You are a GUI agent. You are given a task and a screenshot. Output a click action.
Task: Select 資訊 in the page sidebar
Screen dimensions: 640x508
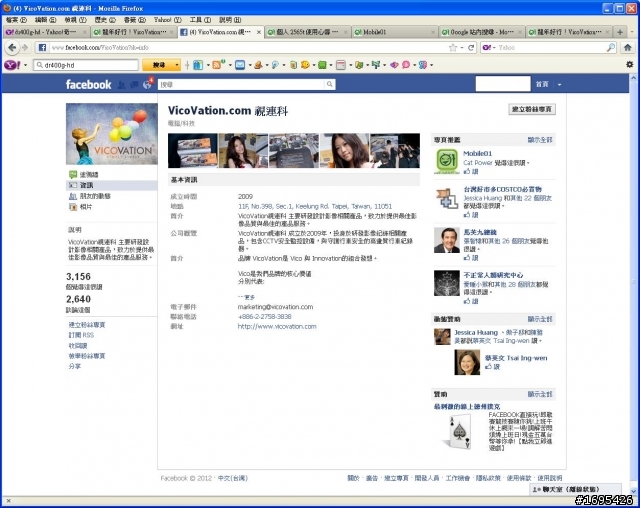pos(111,185)
